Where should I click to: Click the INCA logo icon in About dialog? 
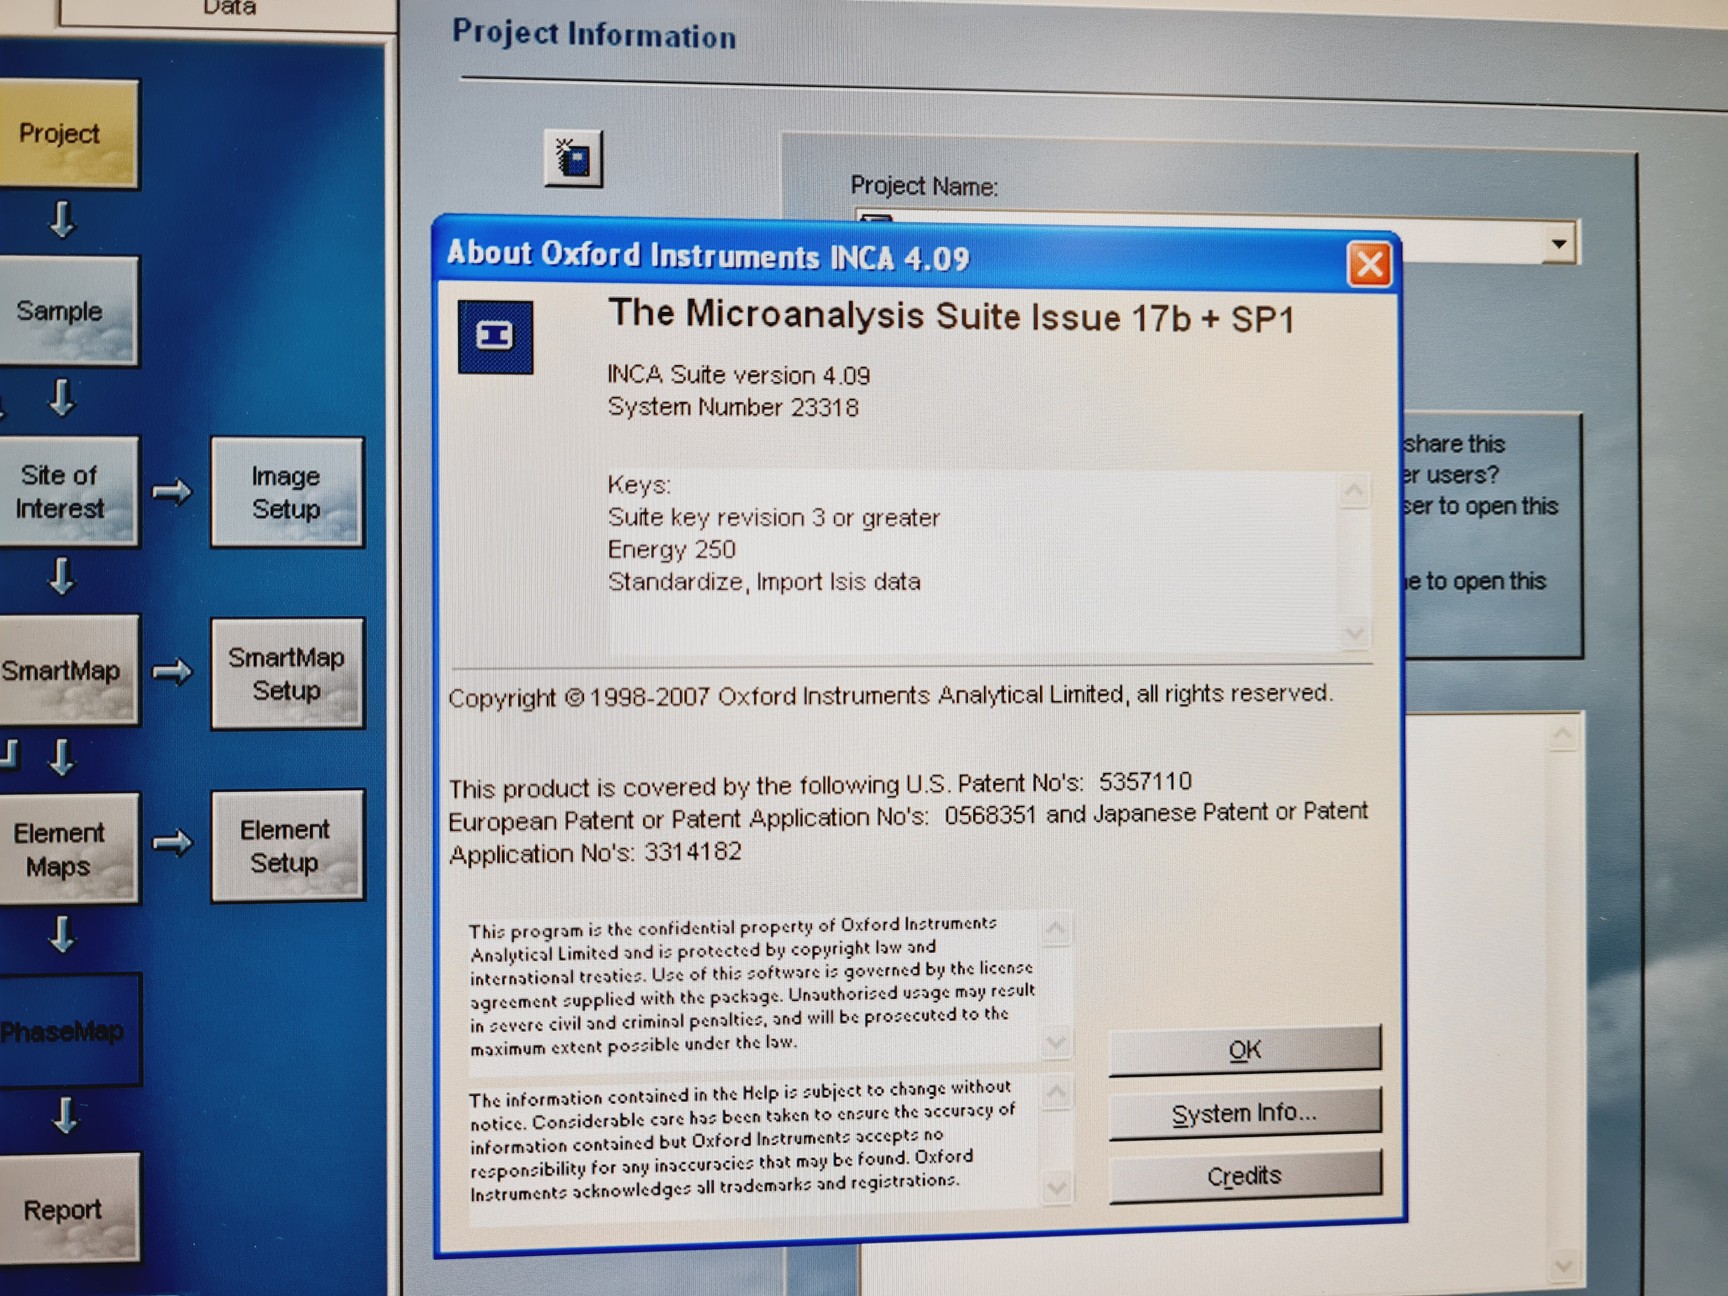click(495, 336)
